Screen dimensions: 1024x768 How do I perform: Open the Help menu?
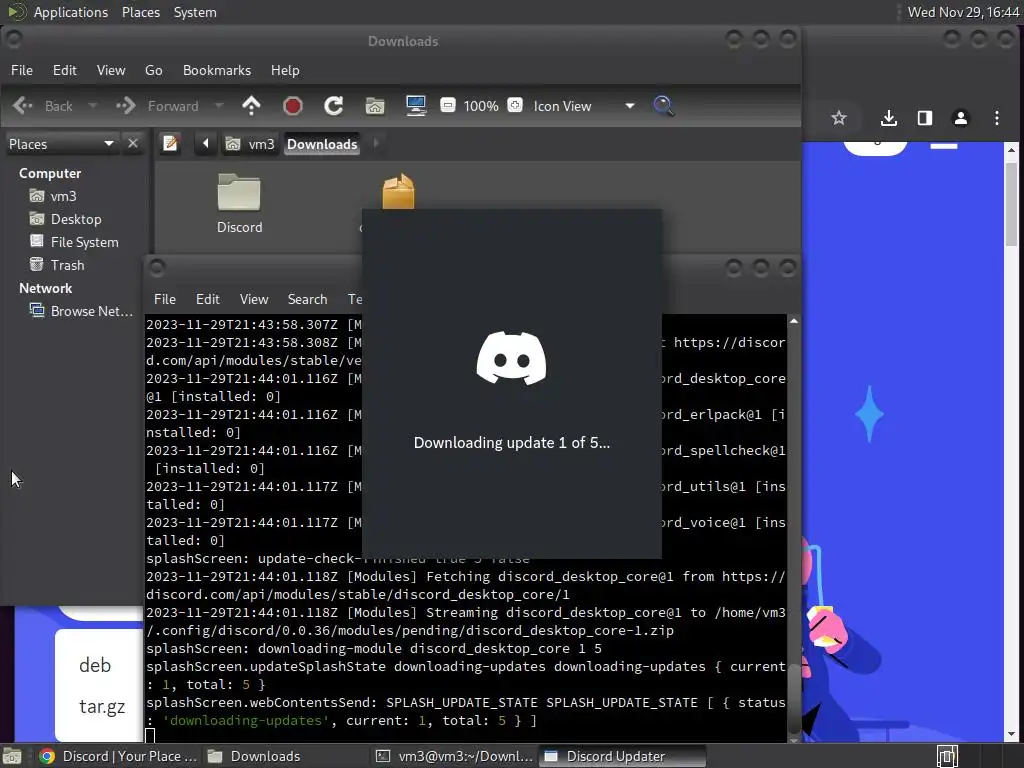point(285,70)
